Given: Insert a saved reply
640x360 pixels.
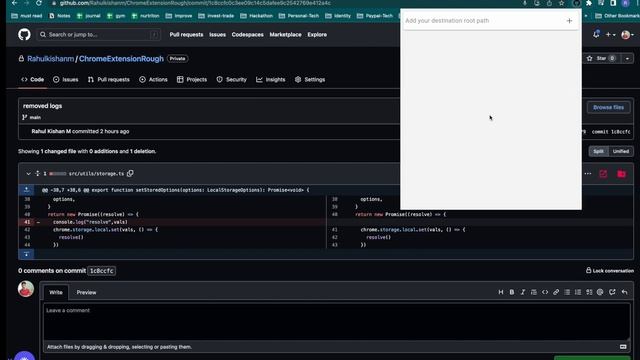Looking at the screenshot, I should [624, 292].
